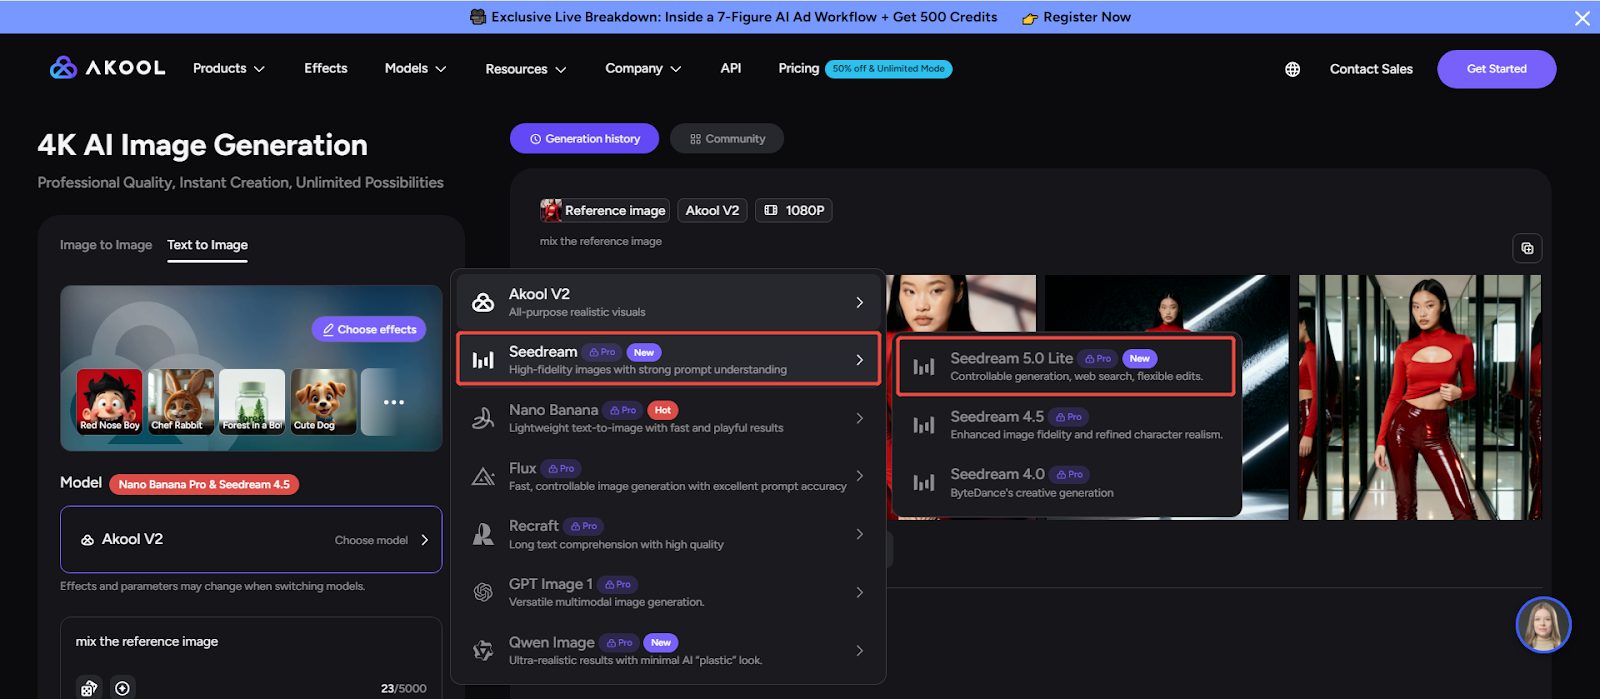Expand the Company dropdown
1600x699 pixels.
click(643, 68)
